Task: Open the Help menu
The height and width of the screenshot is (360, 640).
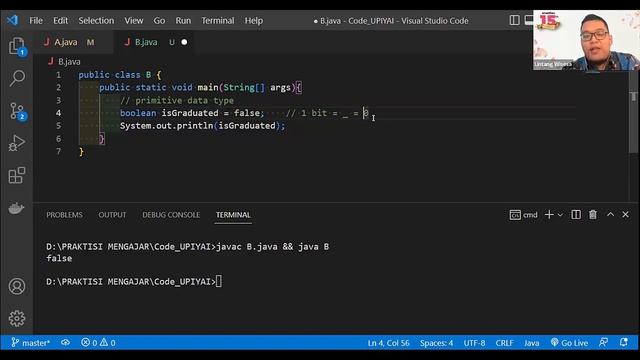Action: click(253, 20)
